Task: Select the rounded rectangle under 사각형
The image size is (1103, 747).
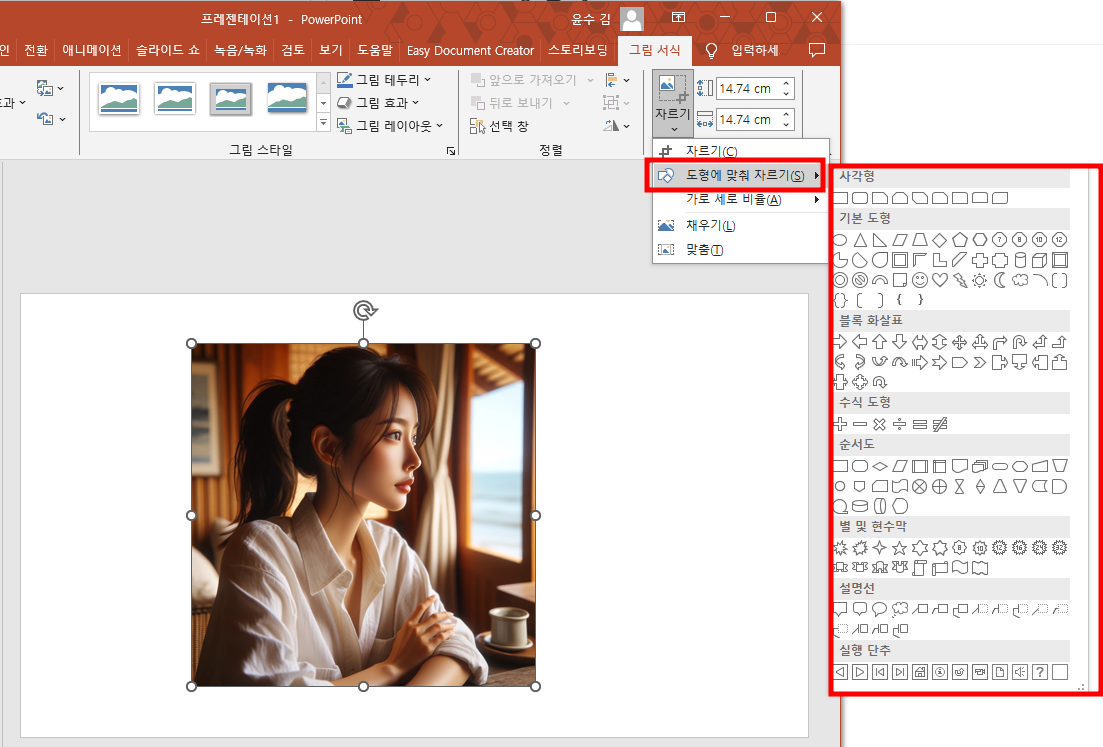Action: click(x=857, y=197)
